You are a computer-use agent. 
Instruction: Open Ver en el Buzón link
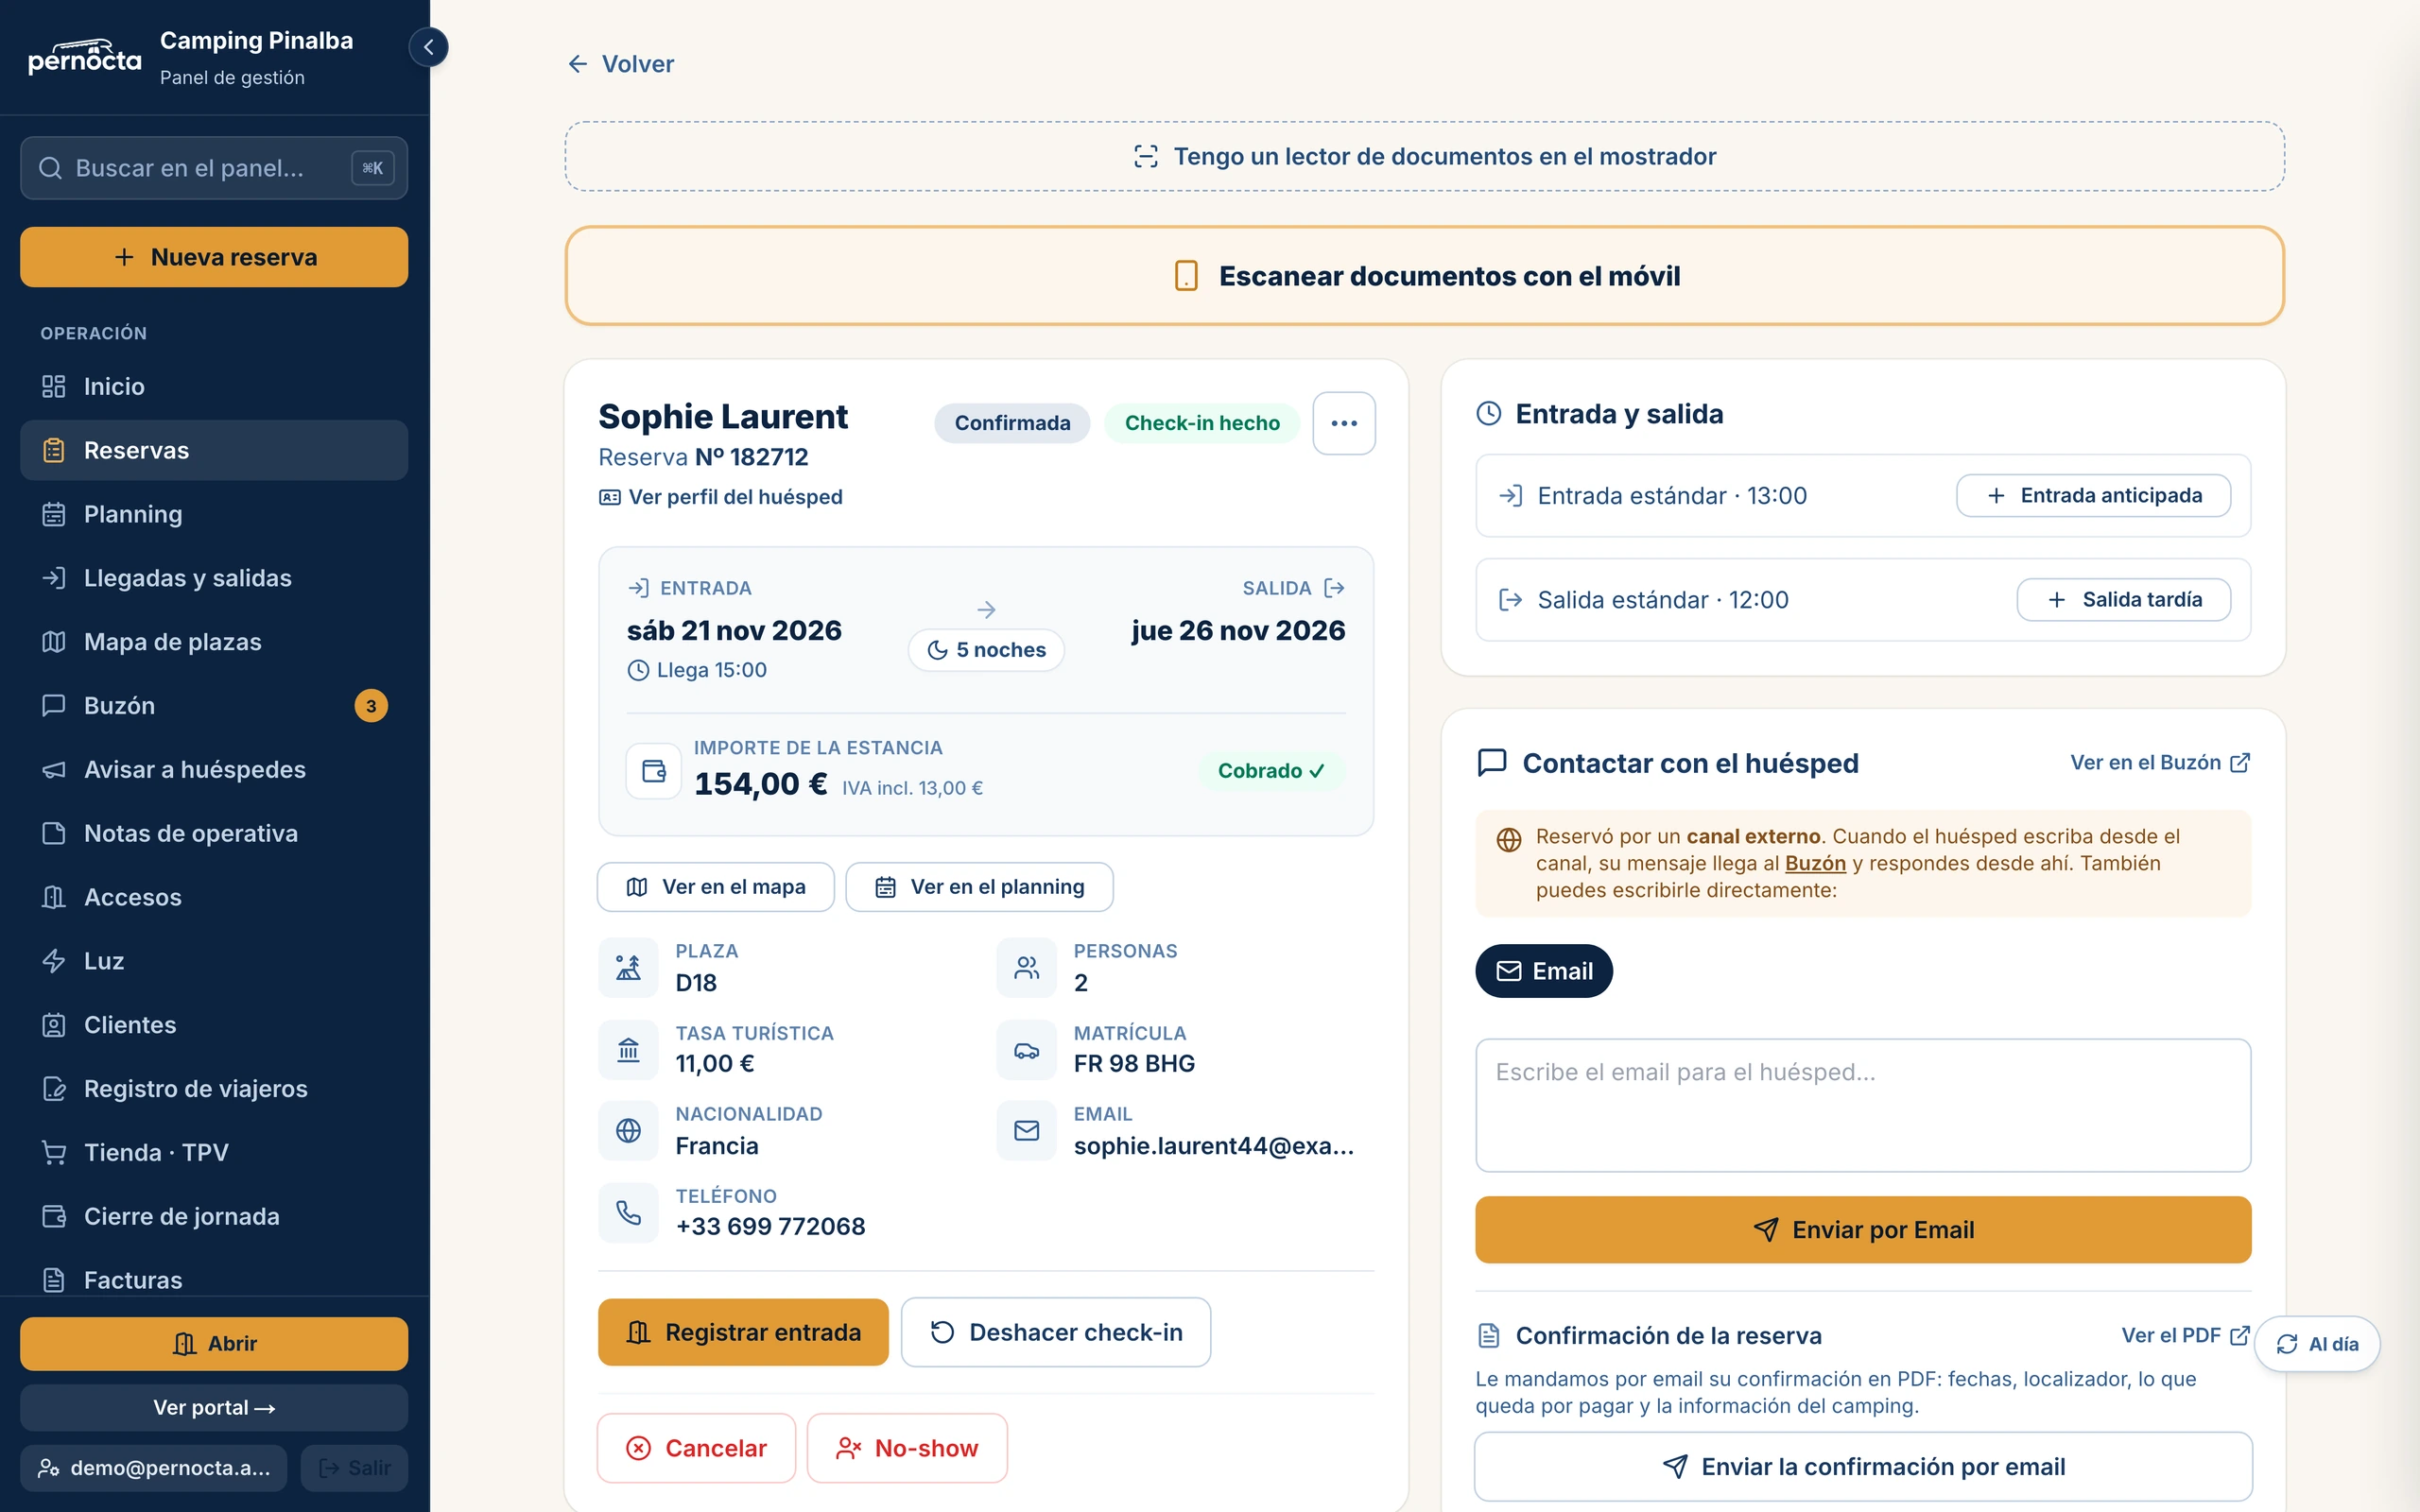(2159, 763)
